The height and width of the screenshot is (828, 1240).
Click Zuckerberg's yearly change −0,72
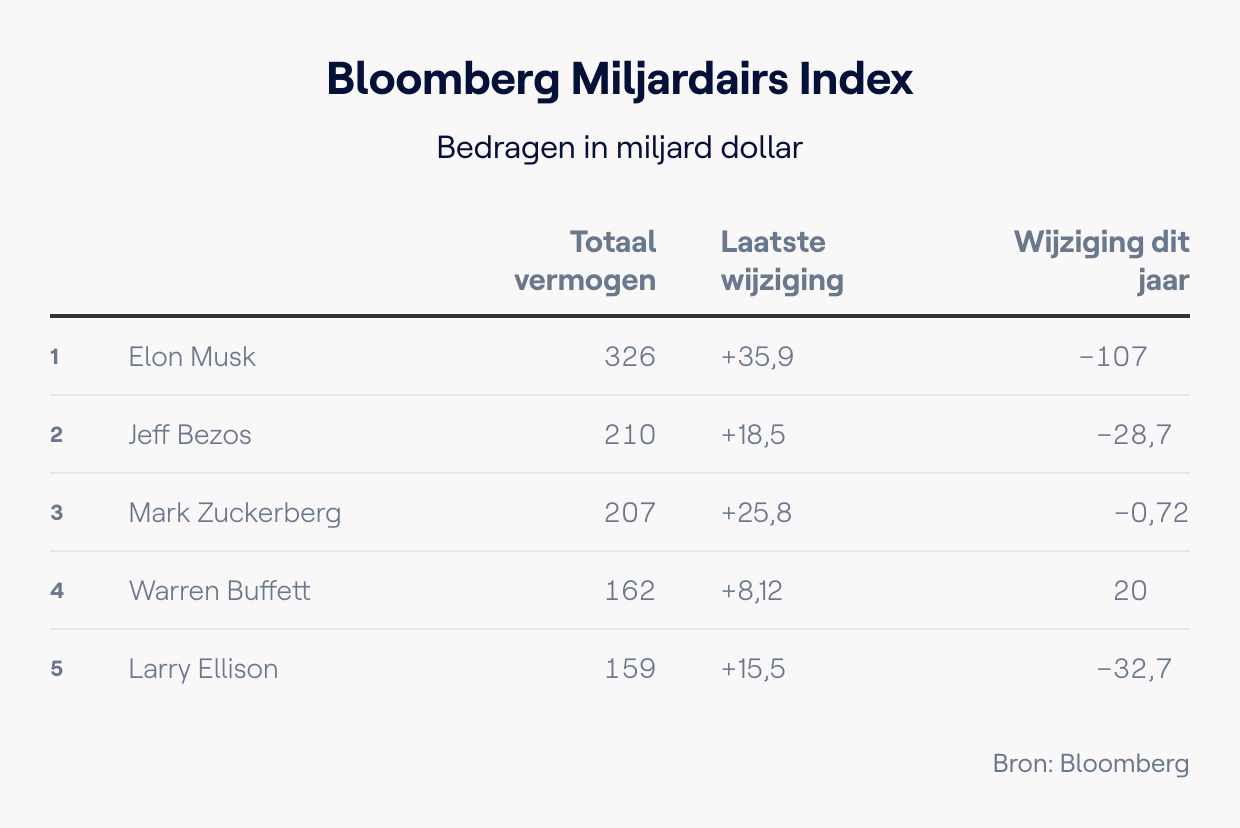click(x=1150, y=513)
